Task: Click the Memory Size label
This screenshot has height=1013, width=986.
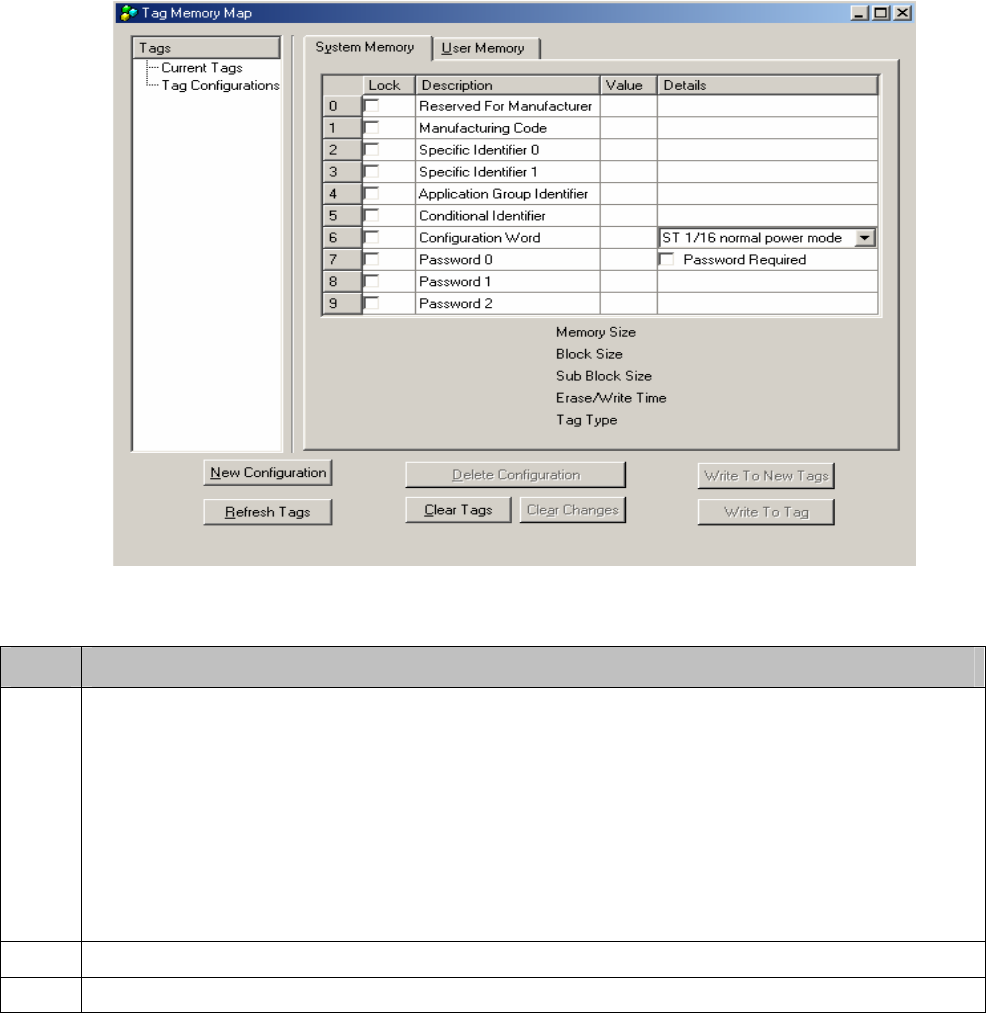Action: pyautogui.click(x=596, y=332)
